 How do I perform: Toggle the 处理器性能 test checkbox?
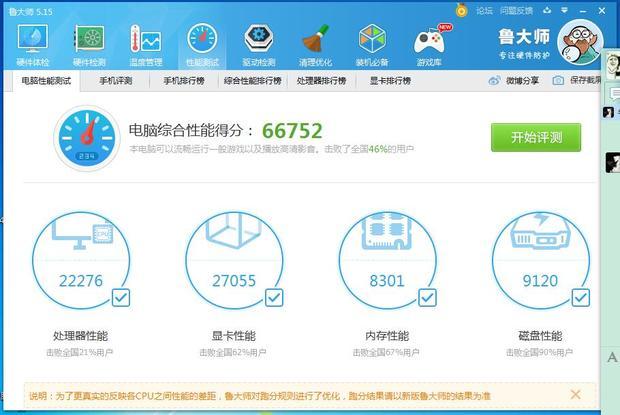click(x=121, y=298)
